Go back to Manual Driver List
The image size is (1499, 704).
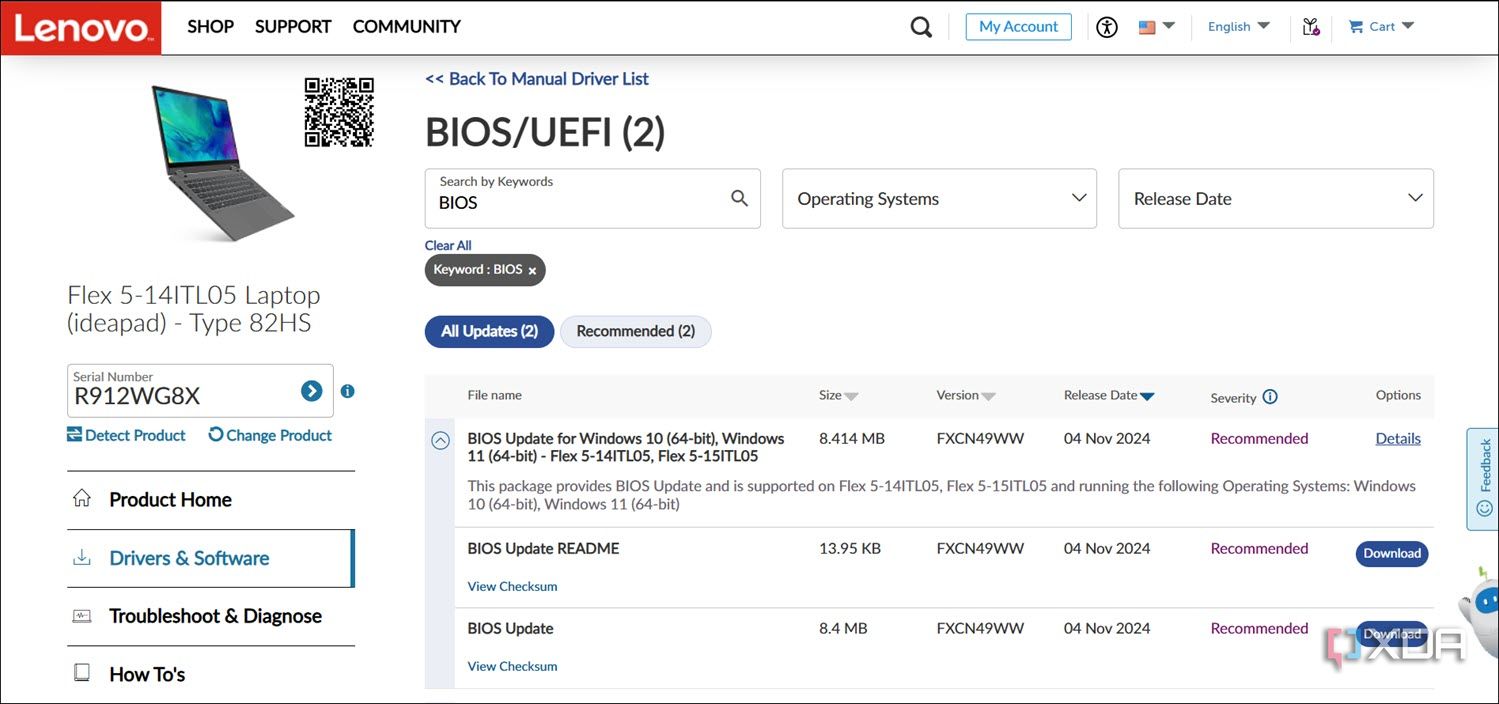click(537, 79)
